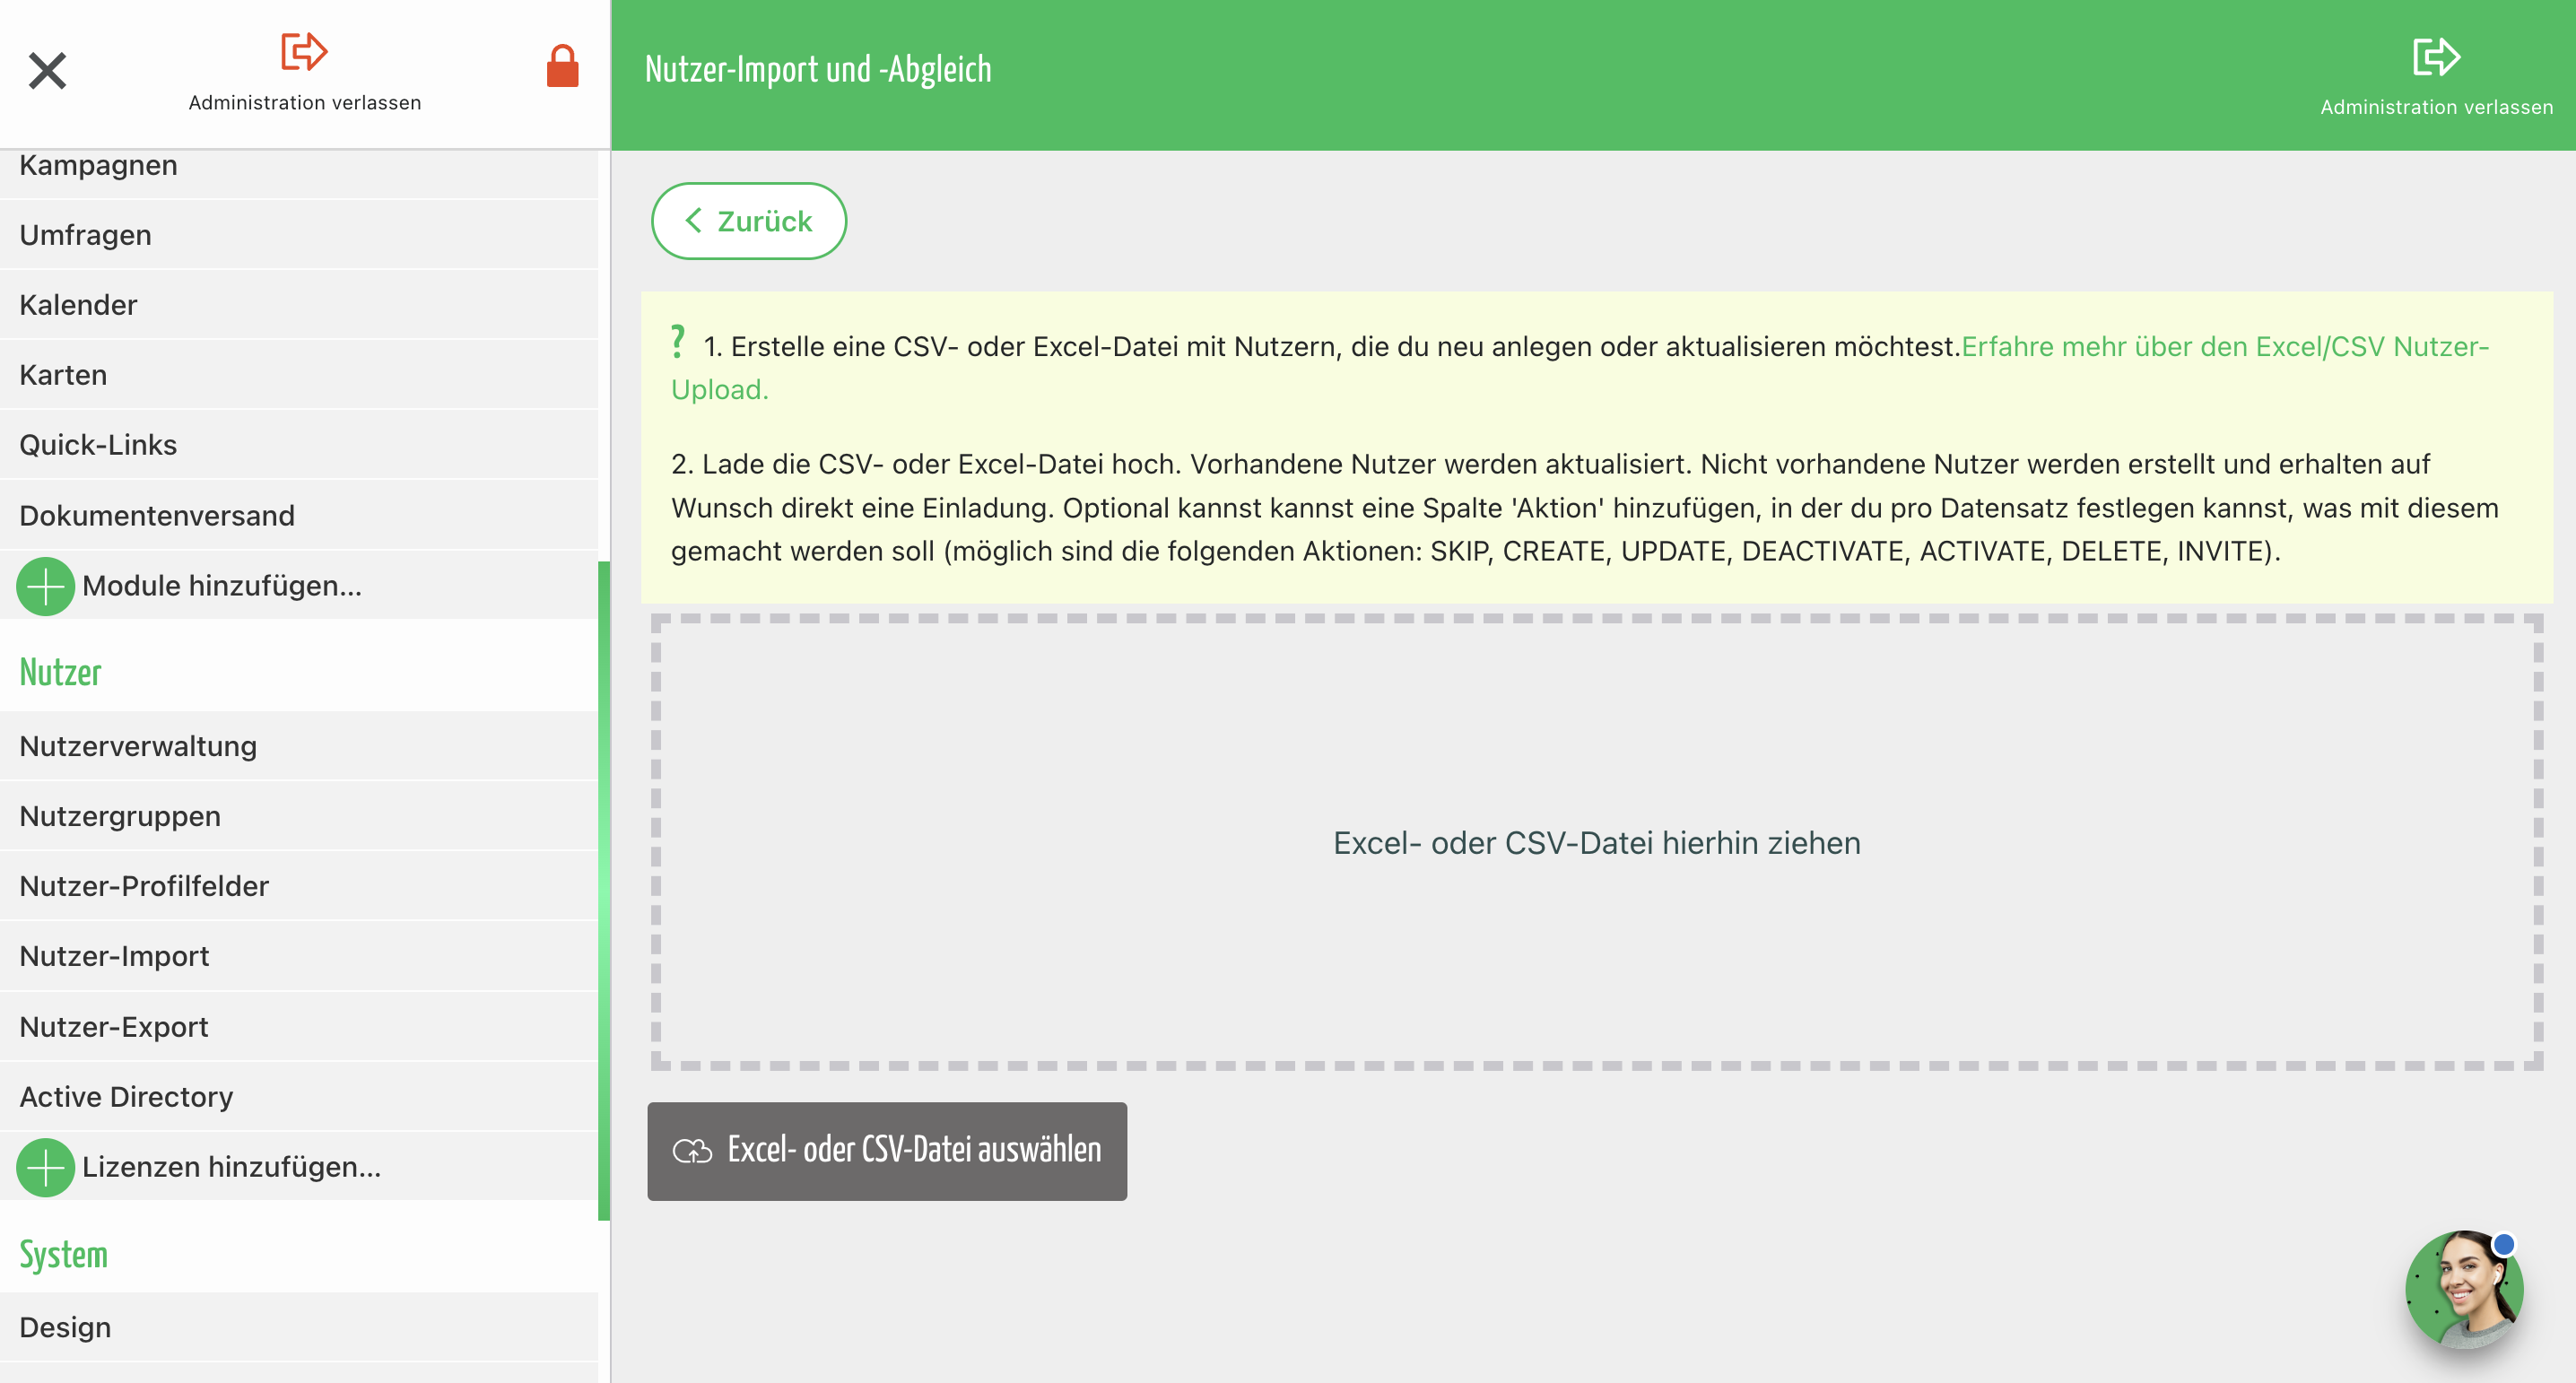Open Design under System section

(x=299, y=1328)
